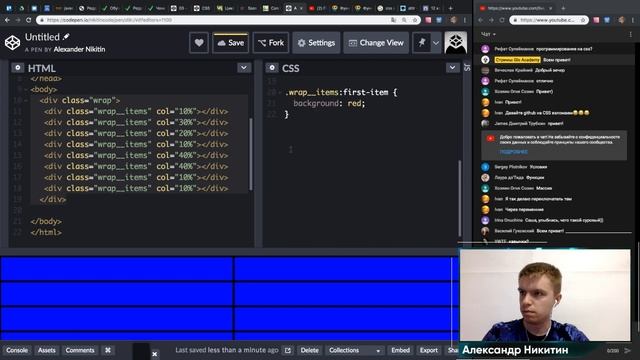The image size is (640, 360).
Task: Edit the pen title via pencil icon
Action: coord(66,37)
